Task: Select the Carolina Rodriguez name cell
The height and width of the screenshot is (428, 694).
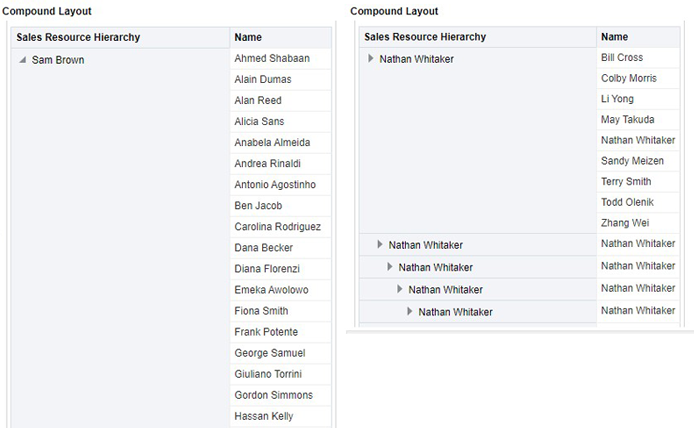Action: click(281, 227)
